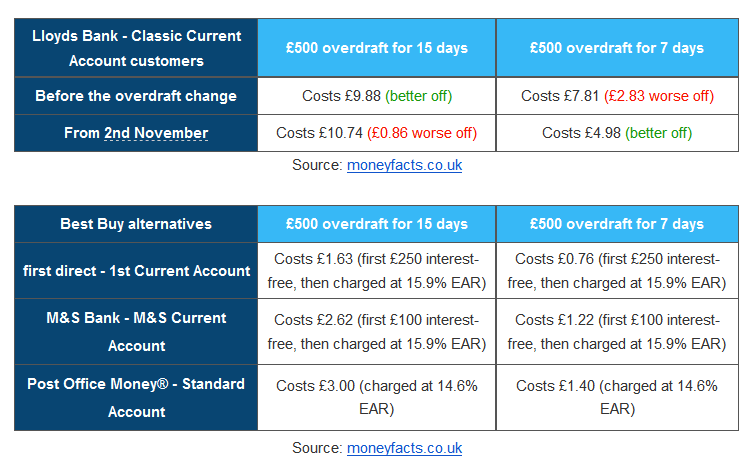This screenshot has width=749, height=464.
Task: Select the "M&S Bank - M&S Current Account" row label
Action: pyautogui.click(x=136, y=331)
